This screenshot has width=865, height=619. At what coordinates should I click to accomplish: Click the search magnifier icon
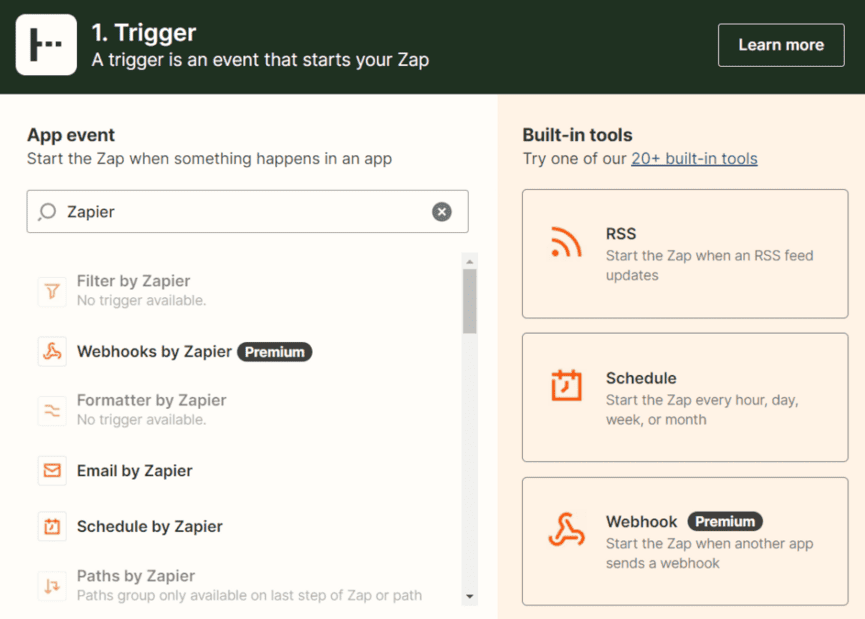pyautogui.click(x=47, y=212)
